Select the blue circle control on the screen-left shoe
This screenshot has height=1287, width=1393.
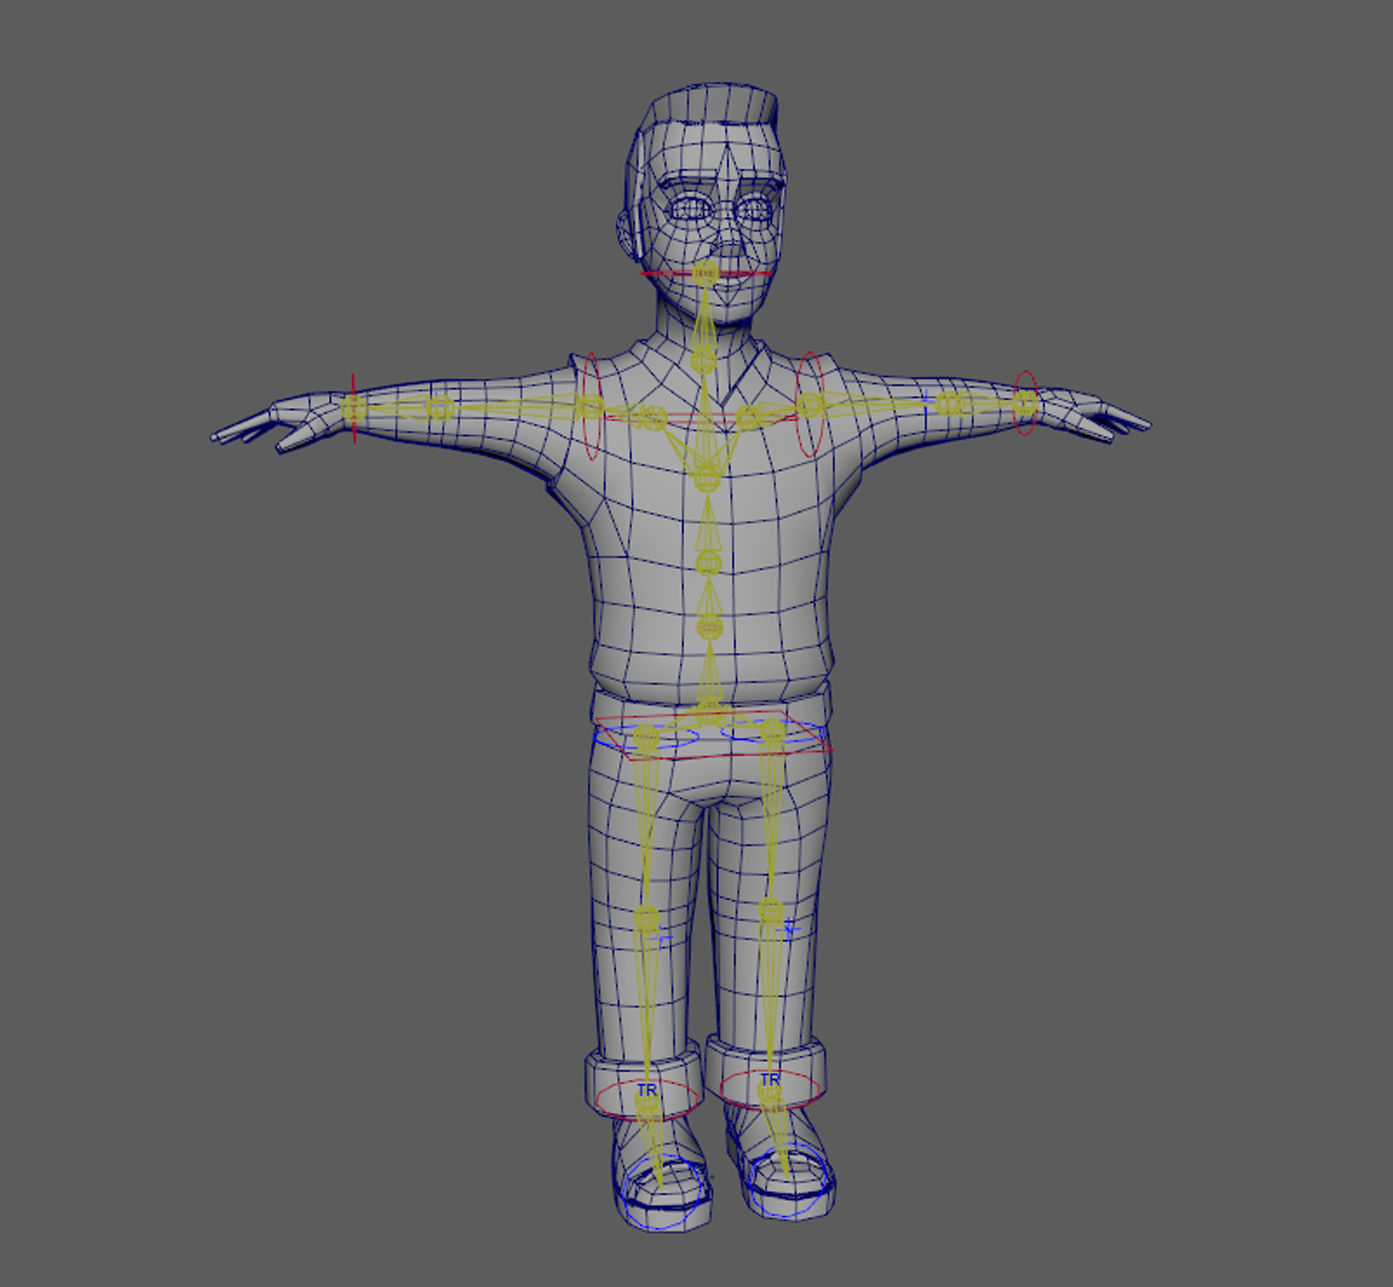[x=661, y=1191]
